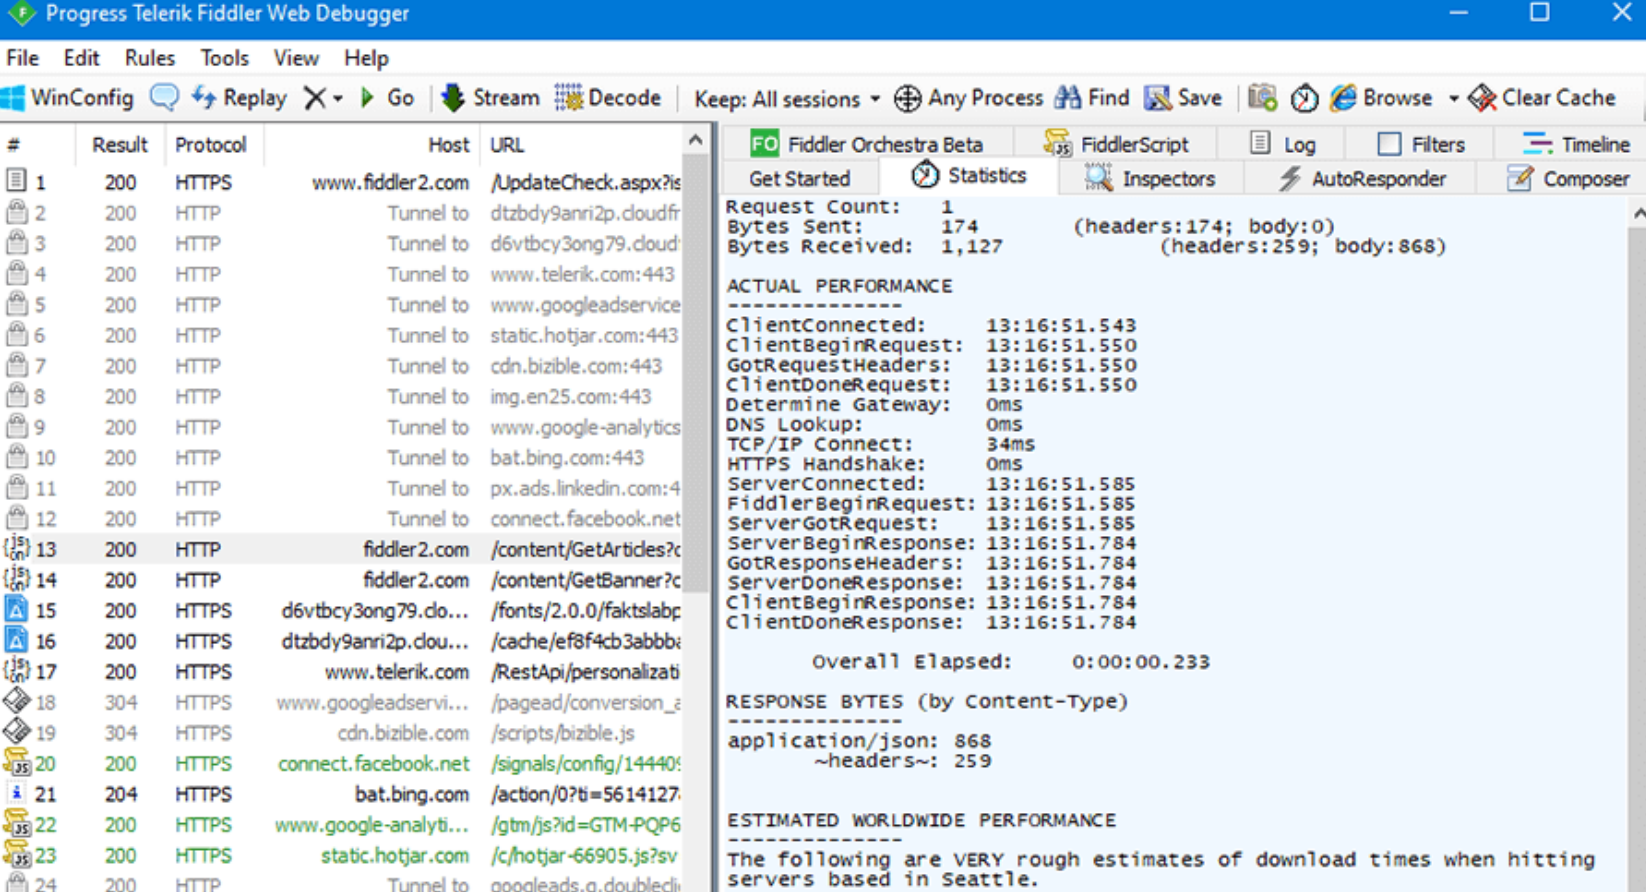Click the Statistics panel scroll-up arrow
Viewport: 1646px width, 892px height.
(1638, 212)
